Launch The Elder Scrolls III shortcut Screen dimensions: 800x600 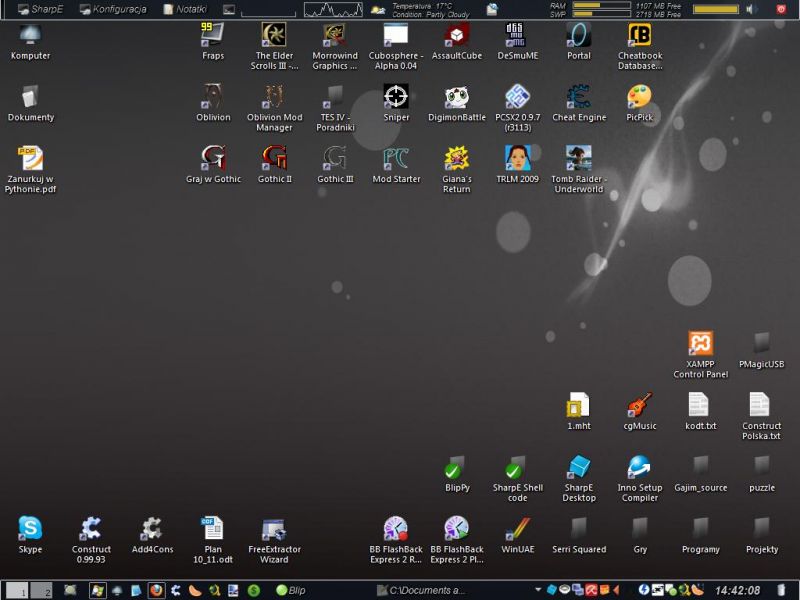coord(274,46)
